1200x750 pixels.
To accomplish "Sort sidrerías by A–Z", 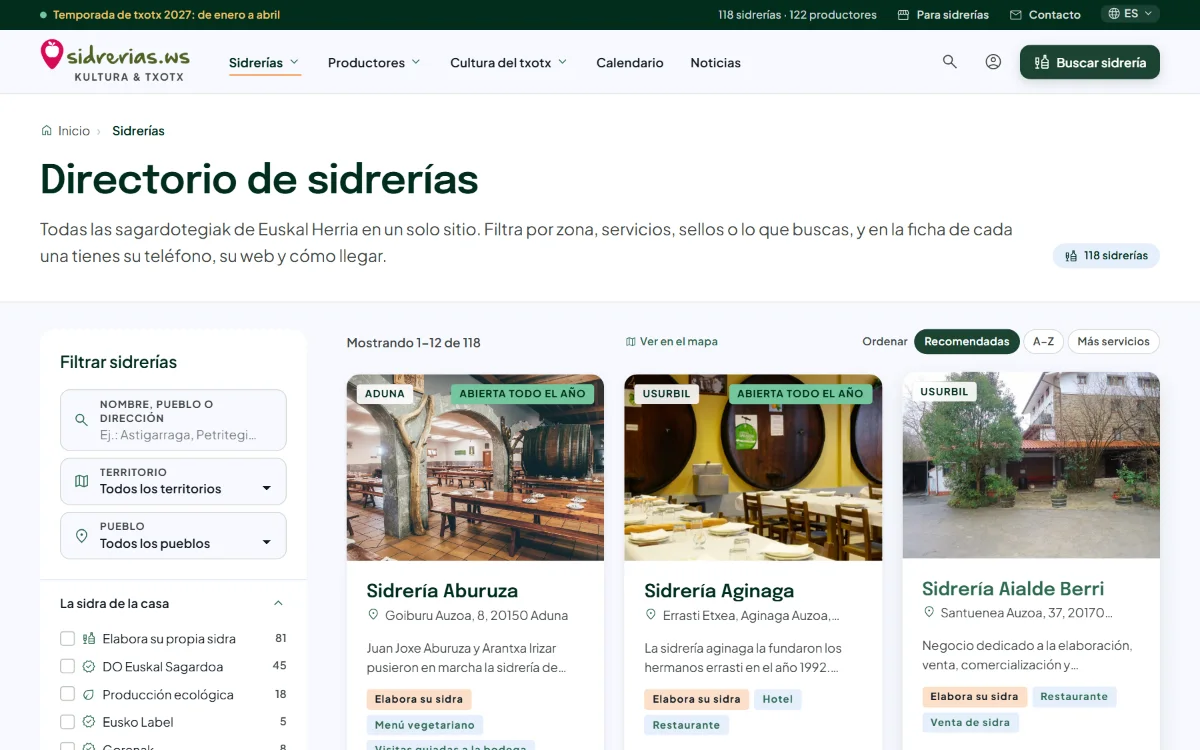I will [1043, 341].
